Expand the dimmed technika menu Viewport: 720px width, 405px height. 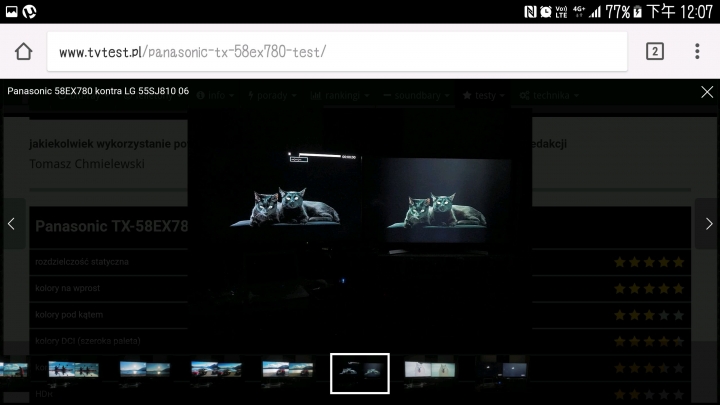tap(549, 96)
